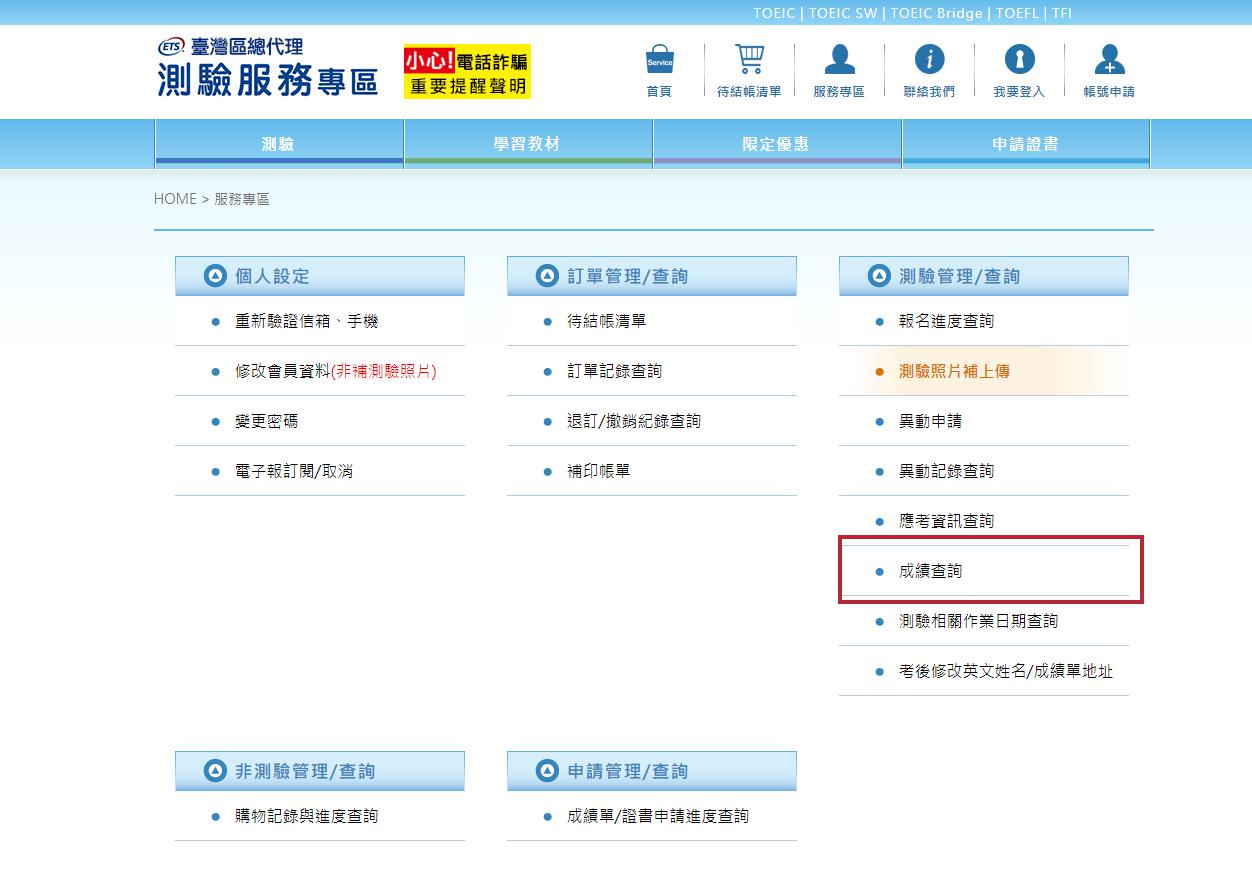Click the TOEIC link in top bar
The height and width of the screenshot is (886, 1252).
tap(774, 13)
